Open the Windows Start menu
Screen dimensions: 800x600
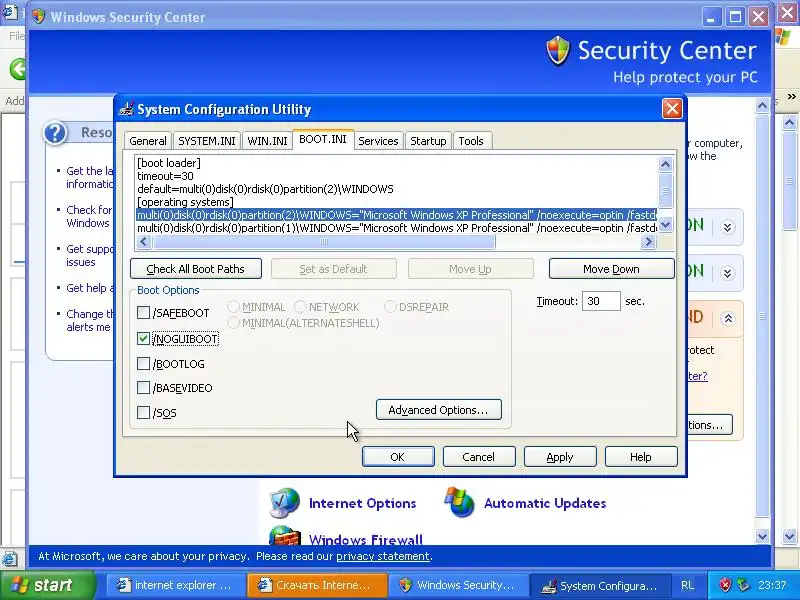pyautogui.click(x=48, y=585)
